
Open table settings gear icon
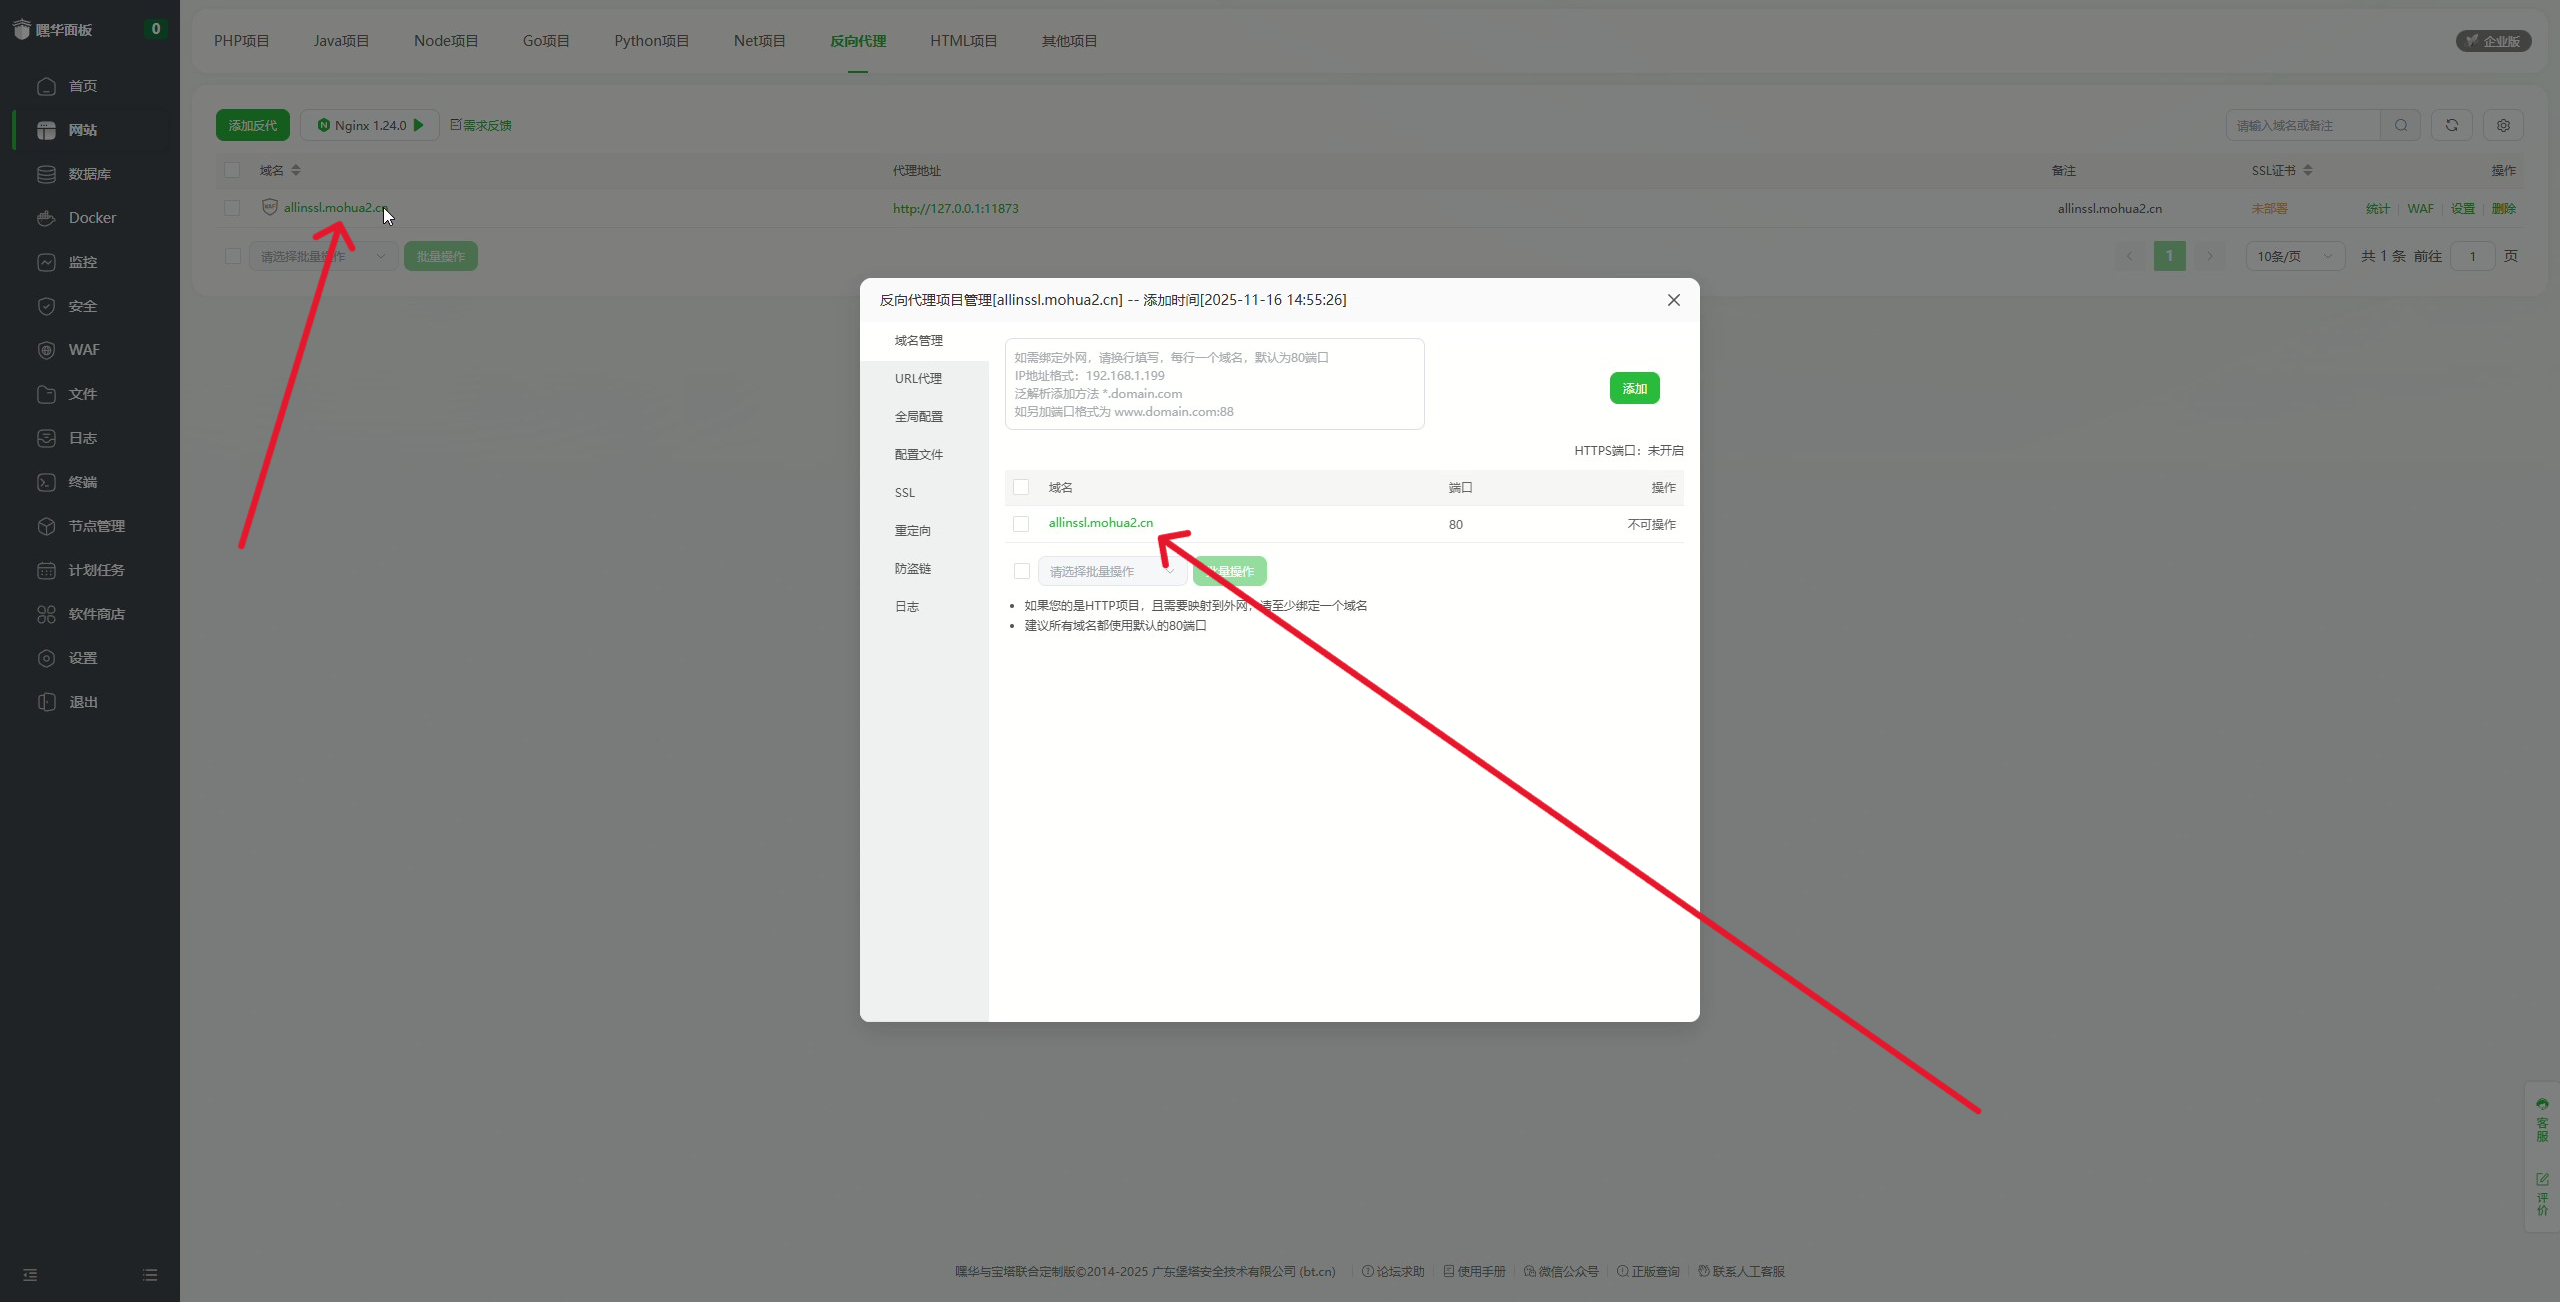click(2503, 125)
